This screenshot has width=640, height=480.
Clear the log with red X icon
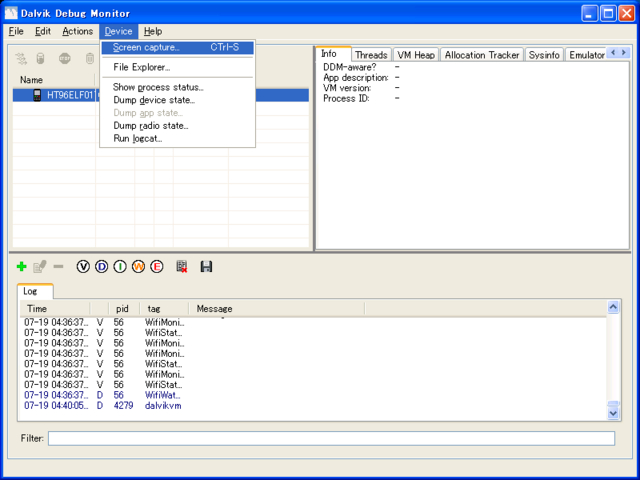(182, 267)
